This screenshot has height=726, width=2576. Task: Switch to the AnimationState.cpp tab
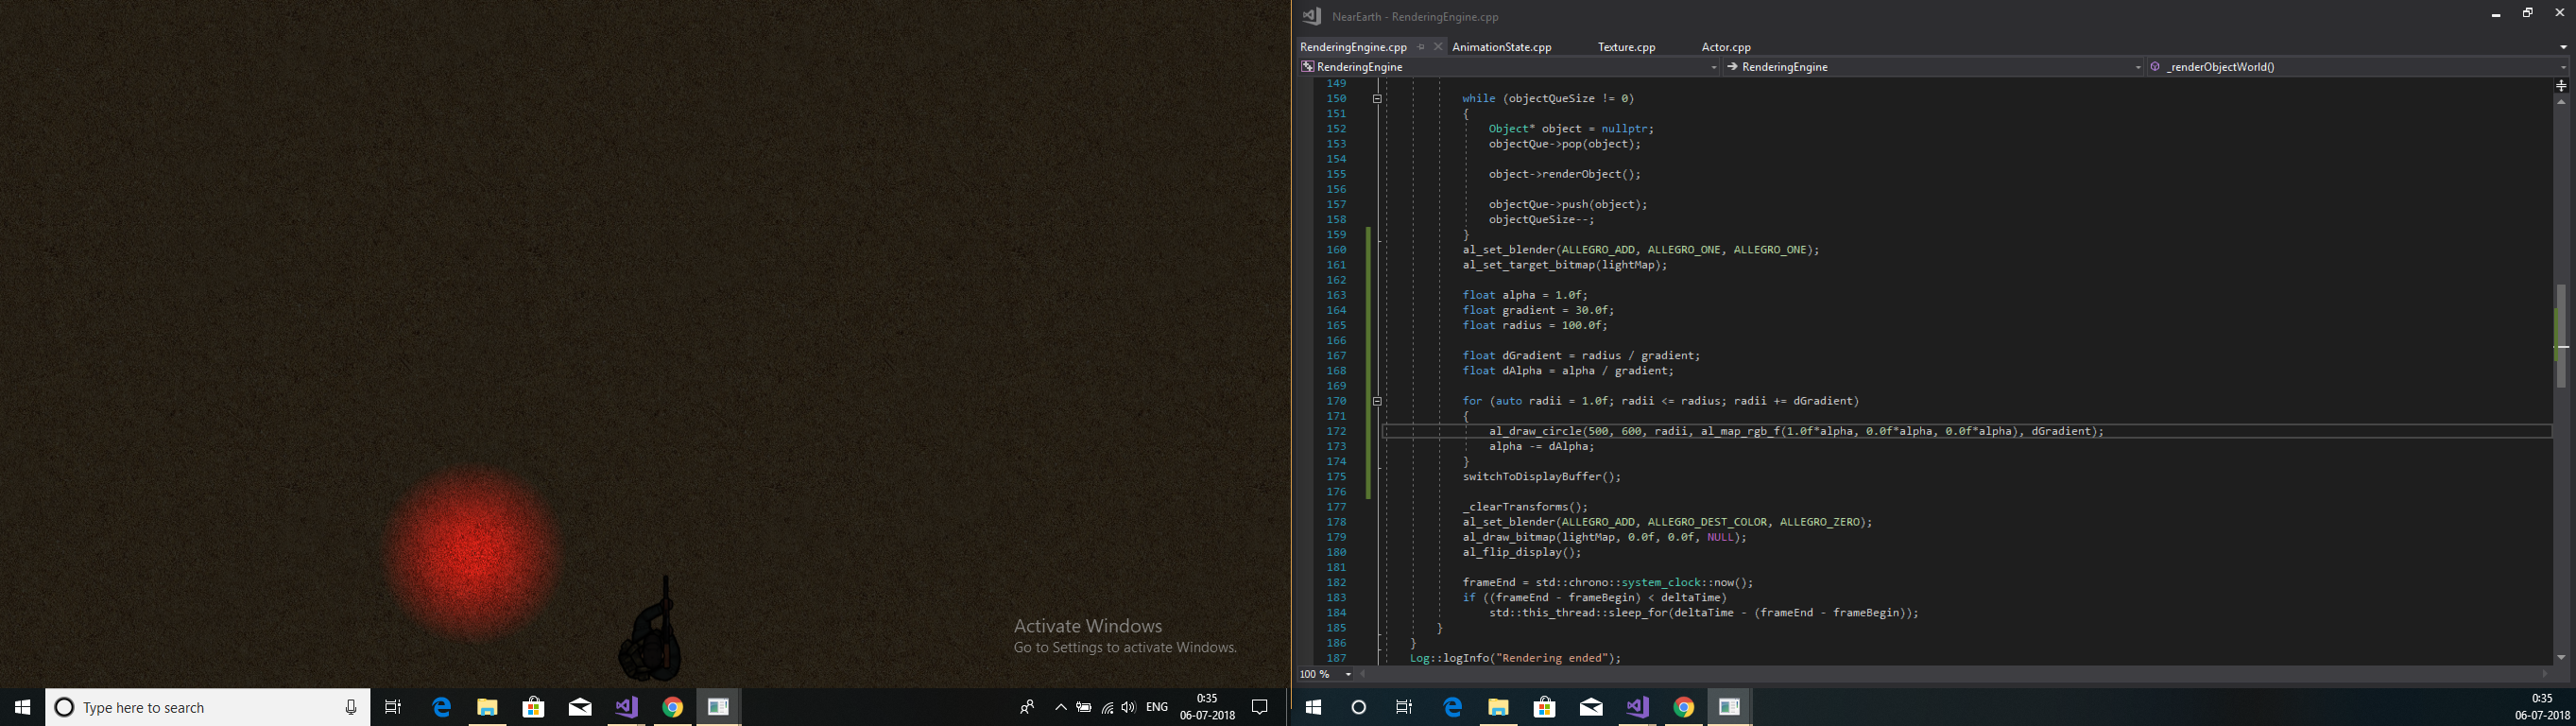pyautogui.click(x=1501, y=47)
